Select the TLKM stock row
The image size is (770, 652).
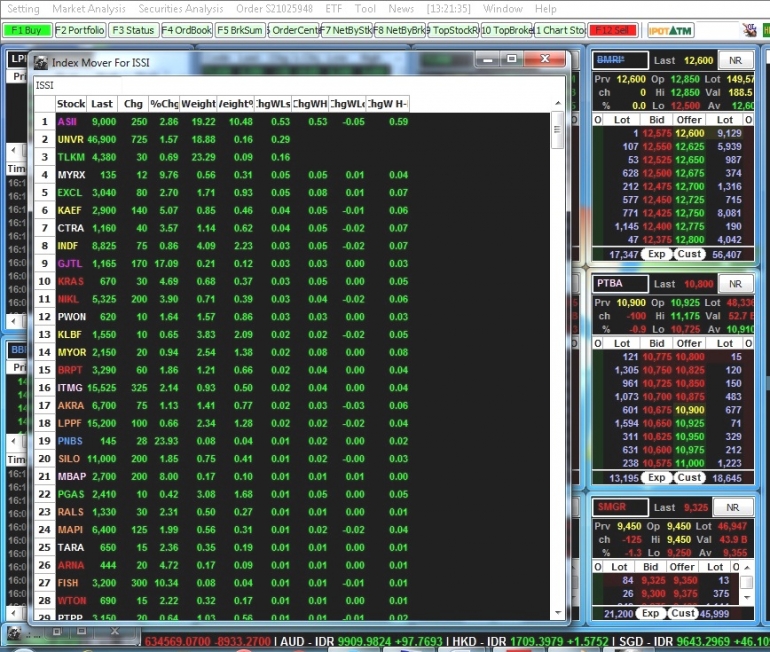point(222,157)
